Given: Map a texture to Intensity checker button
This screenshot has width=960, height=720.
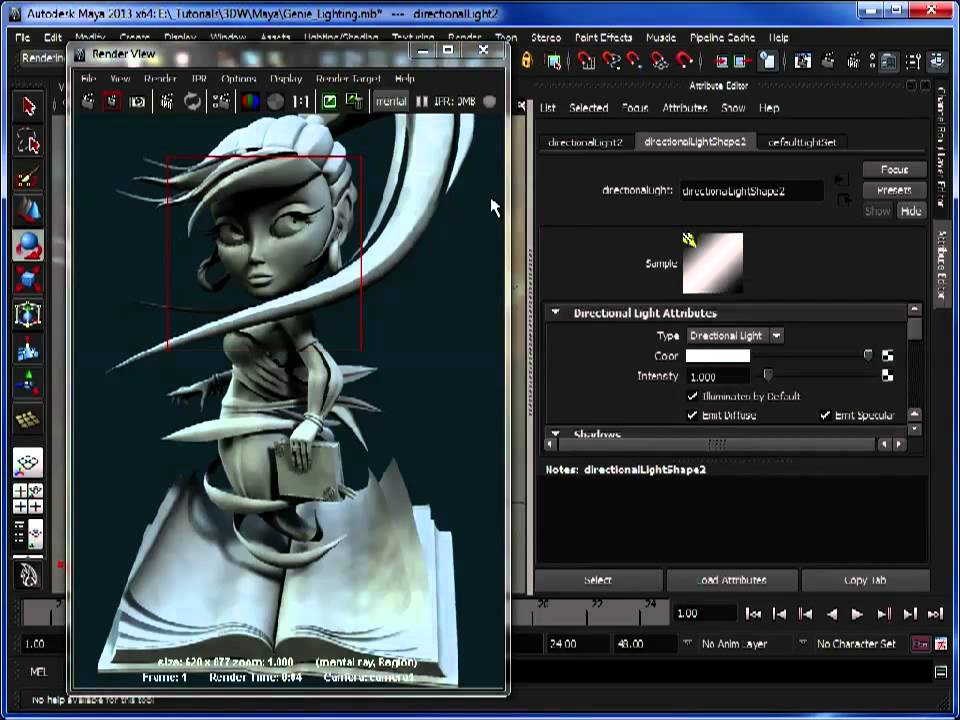Looking at the screenshot, I should pos(887,376).
